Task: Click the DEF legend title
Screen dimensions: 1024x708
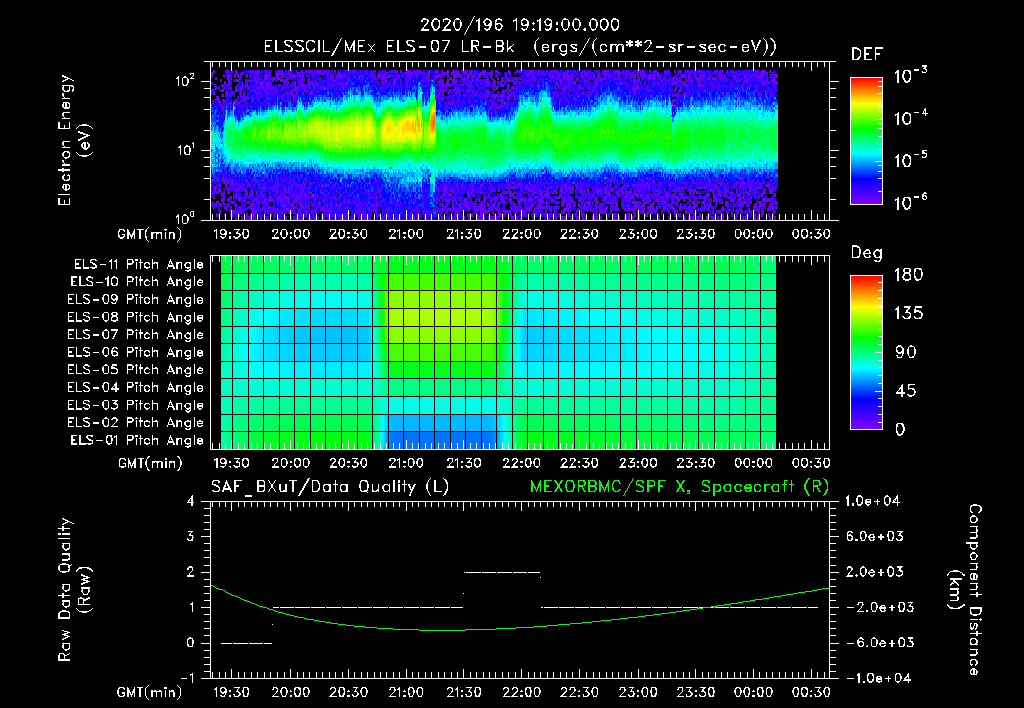Action: [x=867, y=55]
